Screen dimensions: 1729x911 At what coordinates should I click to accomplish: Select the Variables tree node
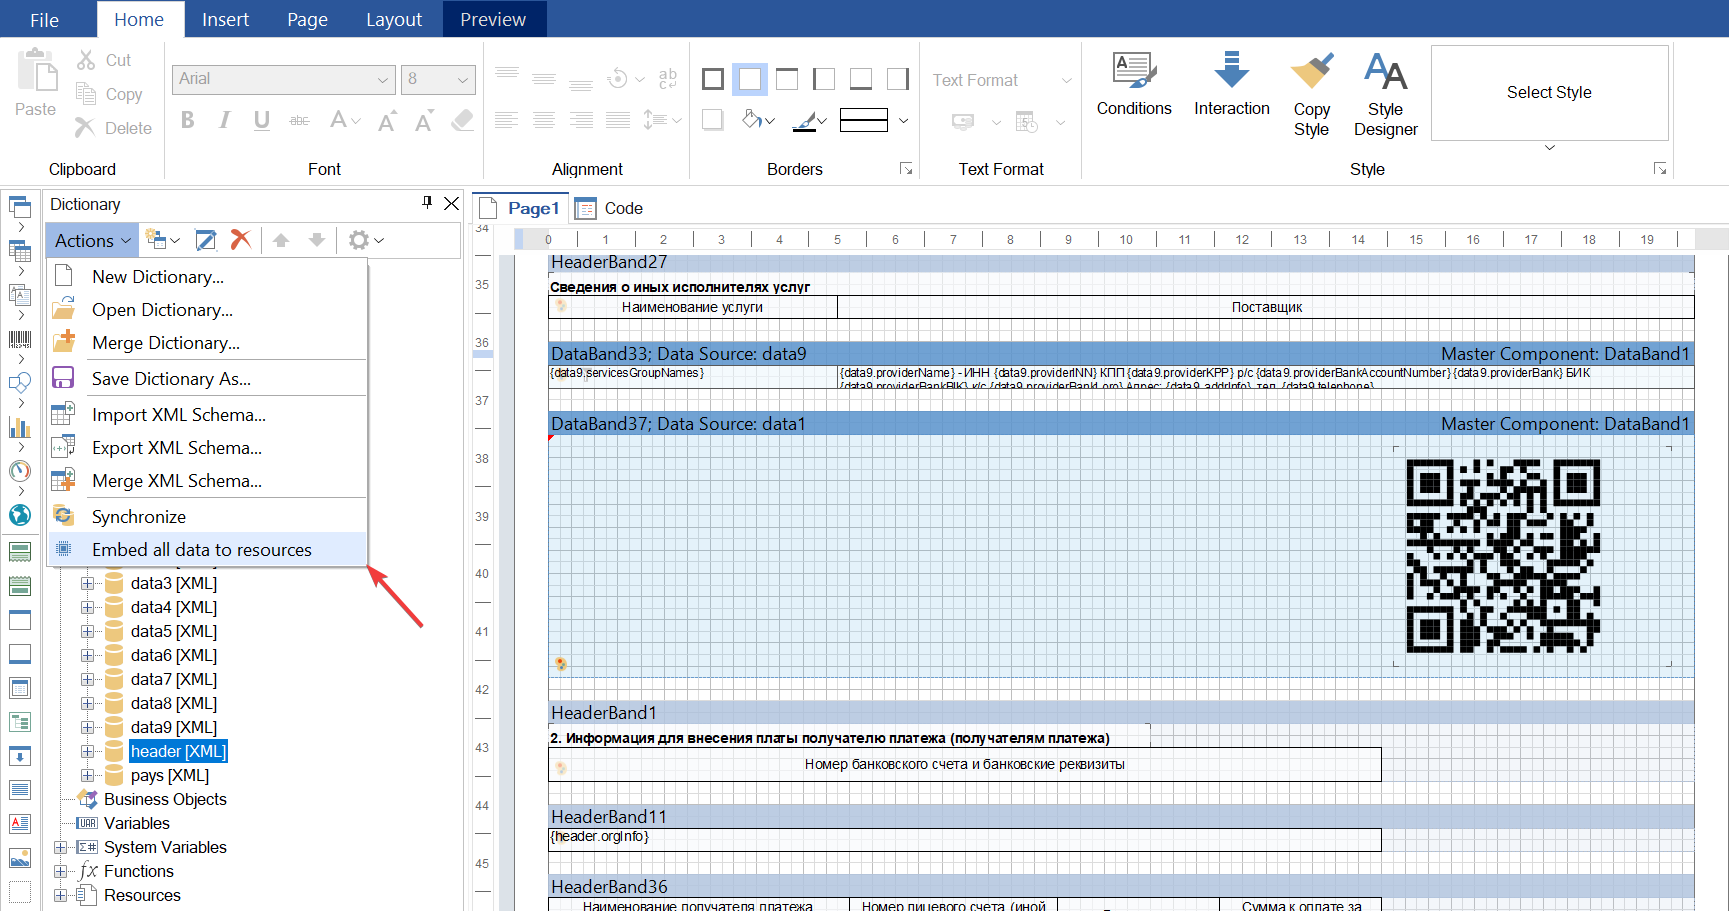click(137, 823)
